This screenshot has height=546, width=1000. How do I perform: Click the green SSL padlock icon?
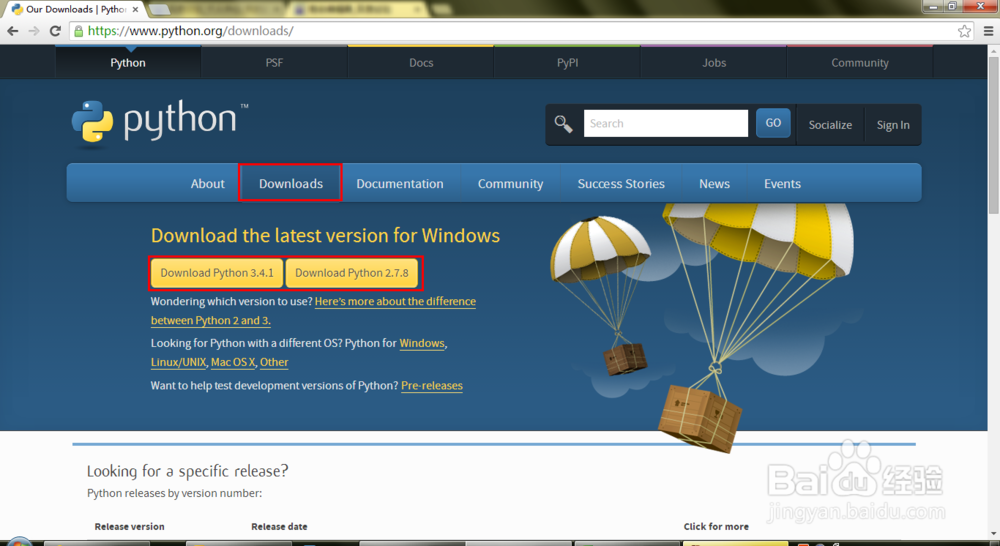(78, 31)
